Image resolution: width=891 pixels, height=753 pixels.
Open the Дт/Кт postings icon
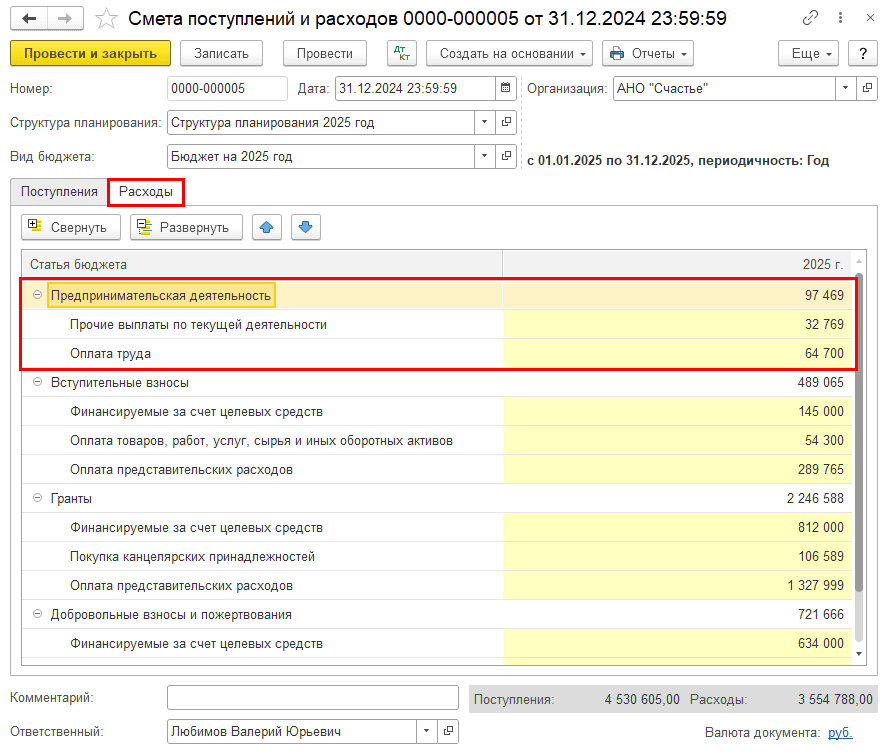point(401,54)
